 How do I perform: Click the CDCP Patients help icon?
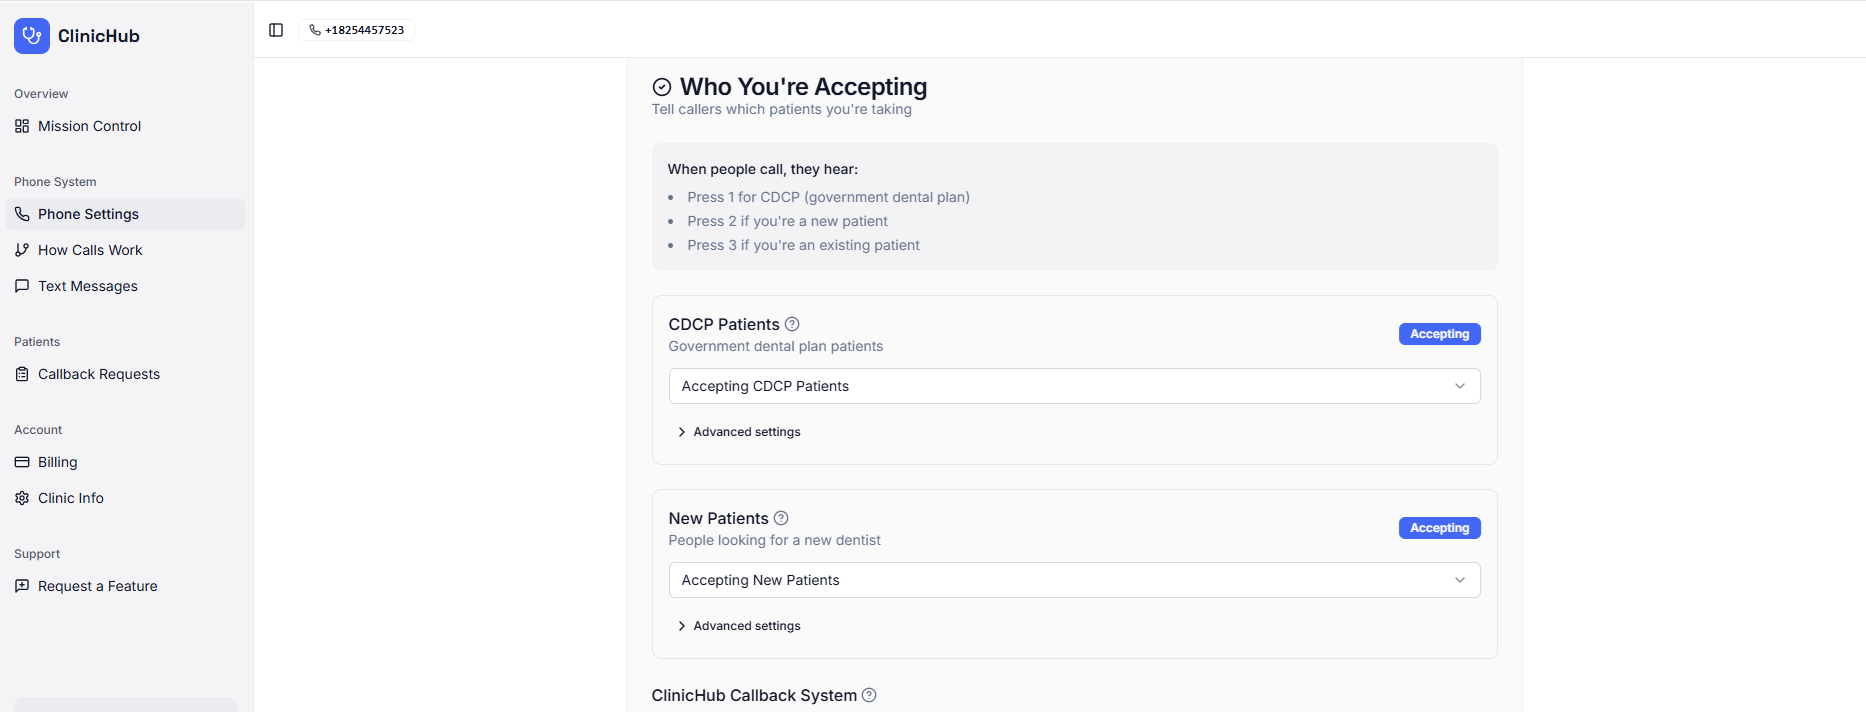(x=792, y=324)
